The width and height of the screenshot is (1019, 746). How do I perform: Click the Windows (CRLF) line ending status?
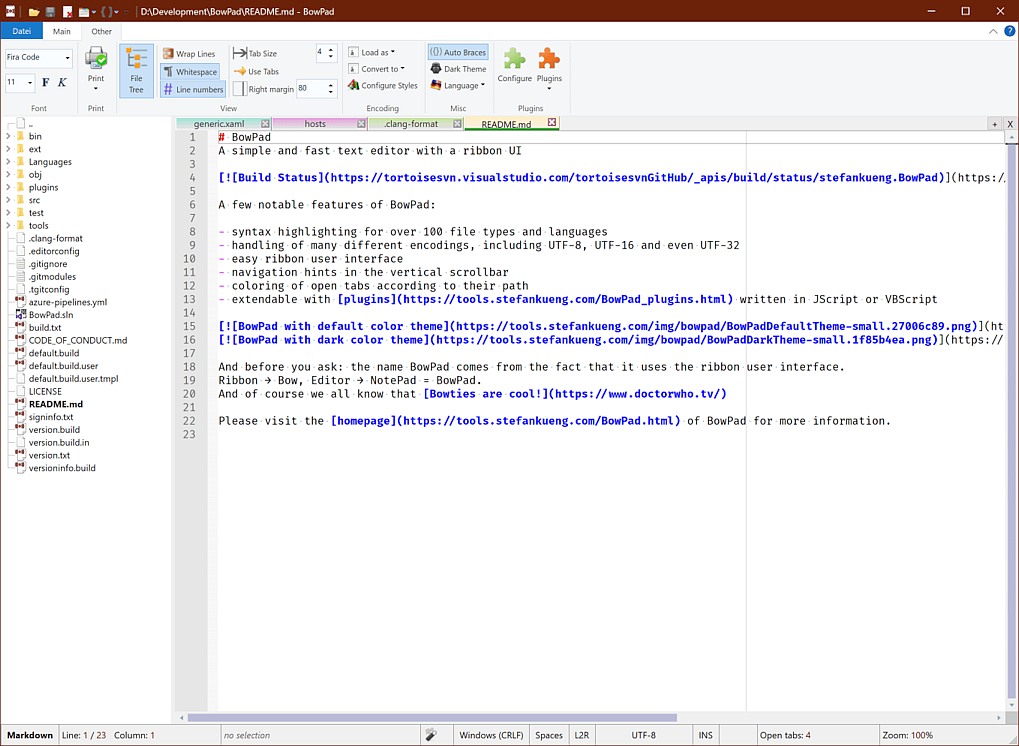(x=491, y=735)
